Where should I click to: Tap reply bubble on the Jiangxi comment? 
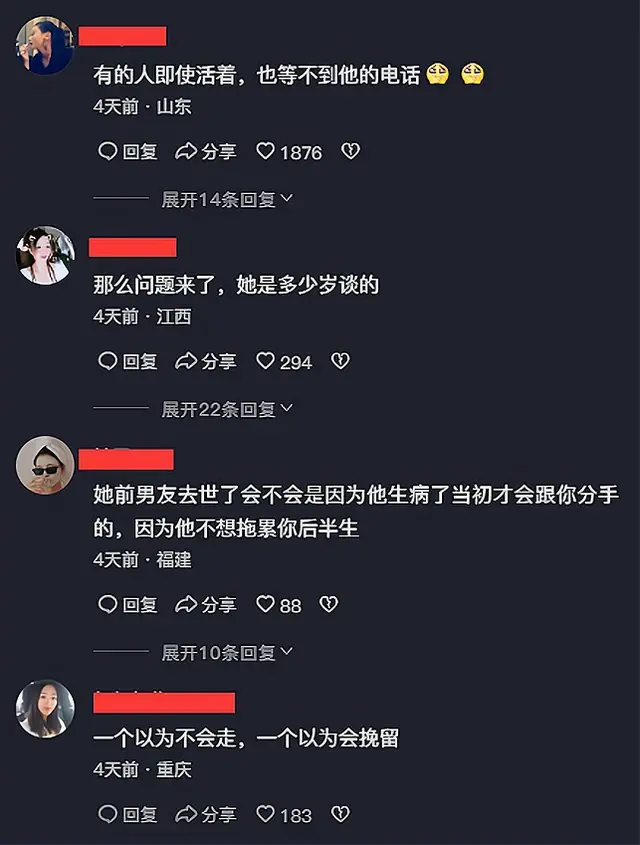(107, 361)
